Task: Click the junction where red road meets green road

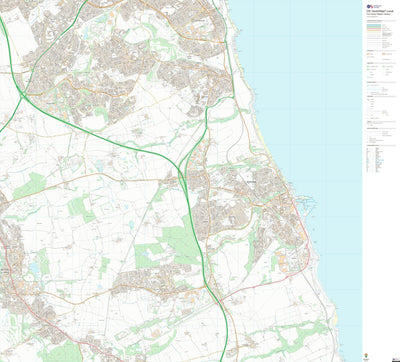Action: click(x=218, y=302)
